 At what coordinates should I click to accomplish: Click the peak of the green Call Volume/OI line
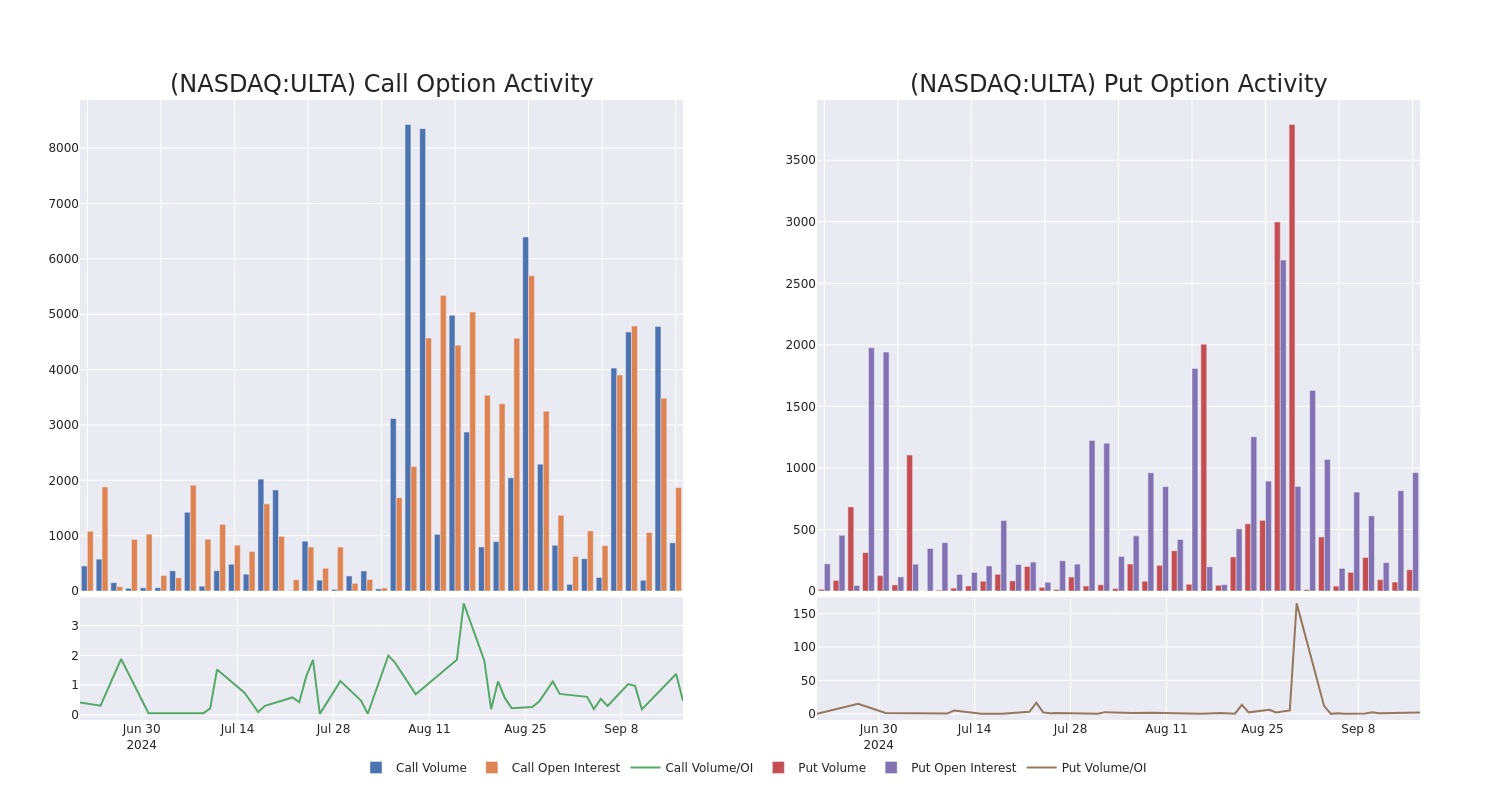(x=463, y=603)
